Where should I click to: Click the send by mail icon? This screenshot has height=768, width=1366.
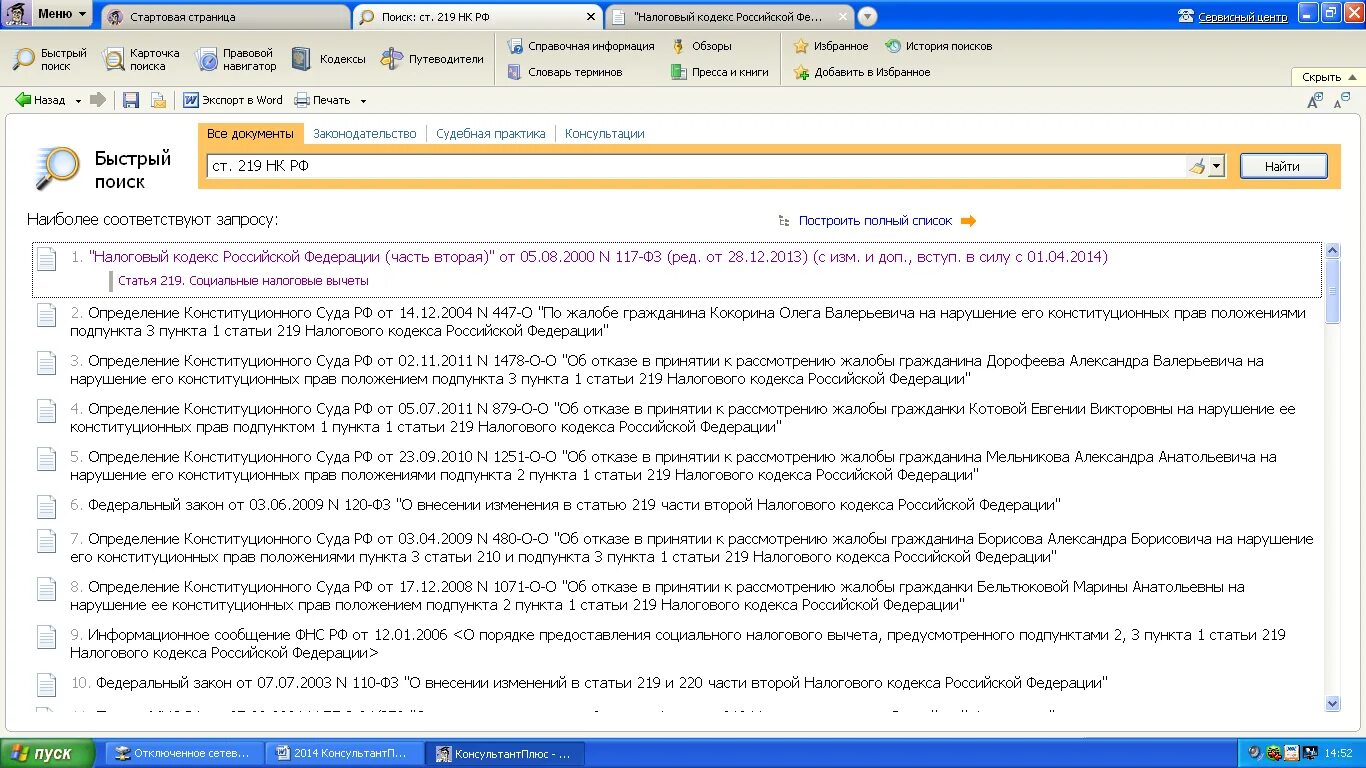[158, 100]
